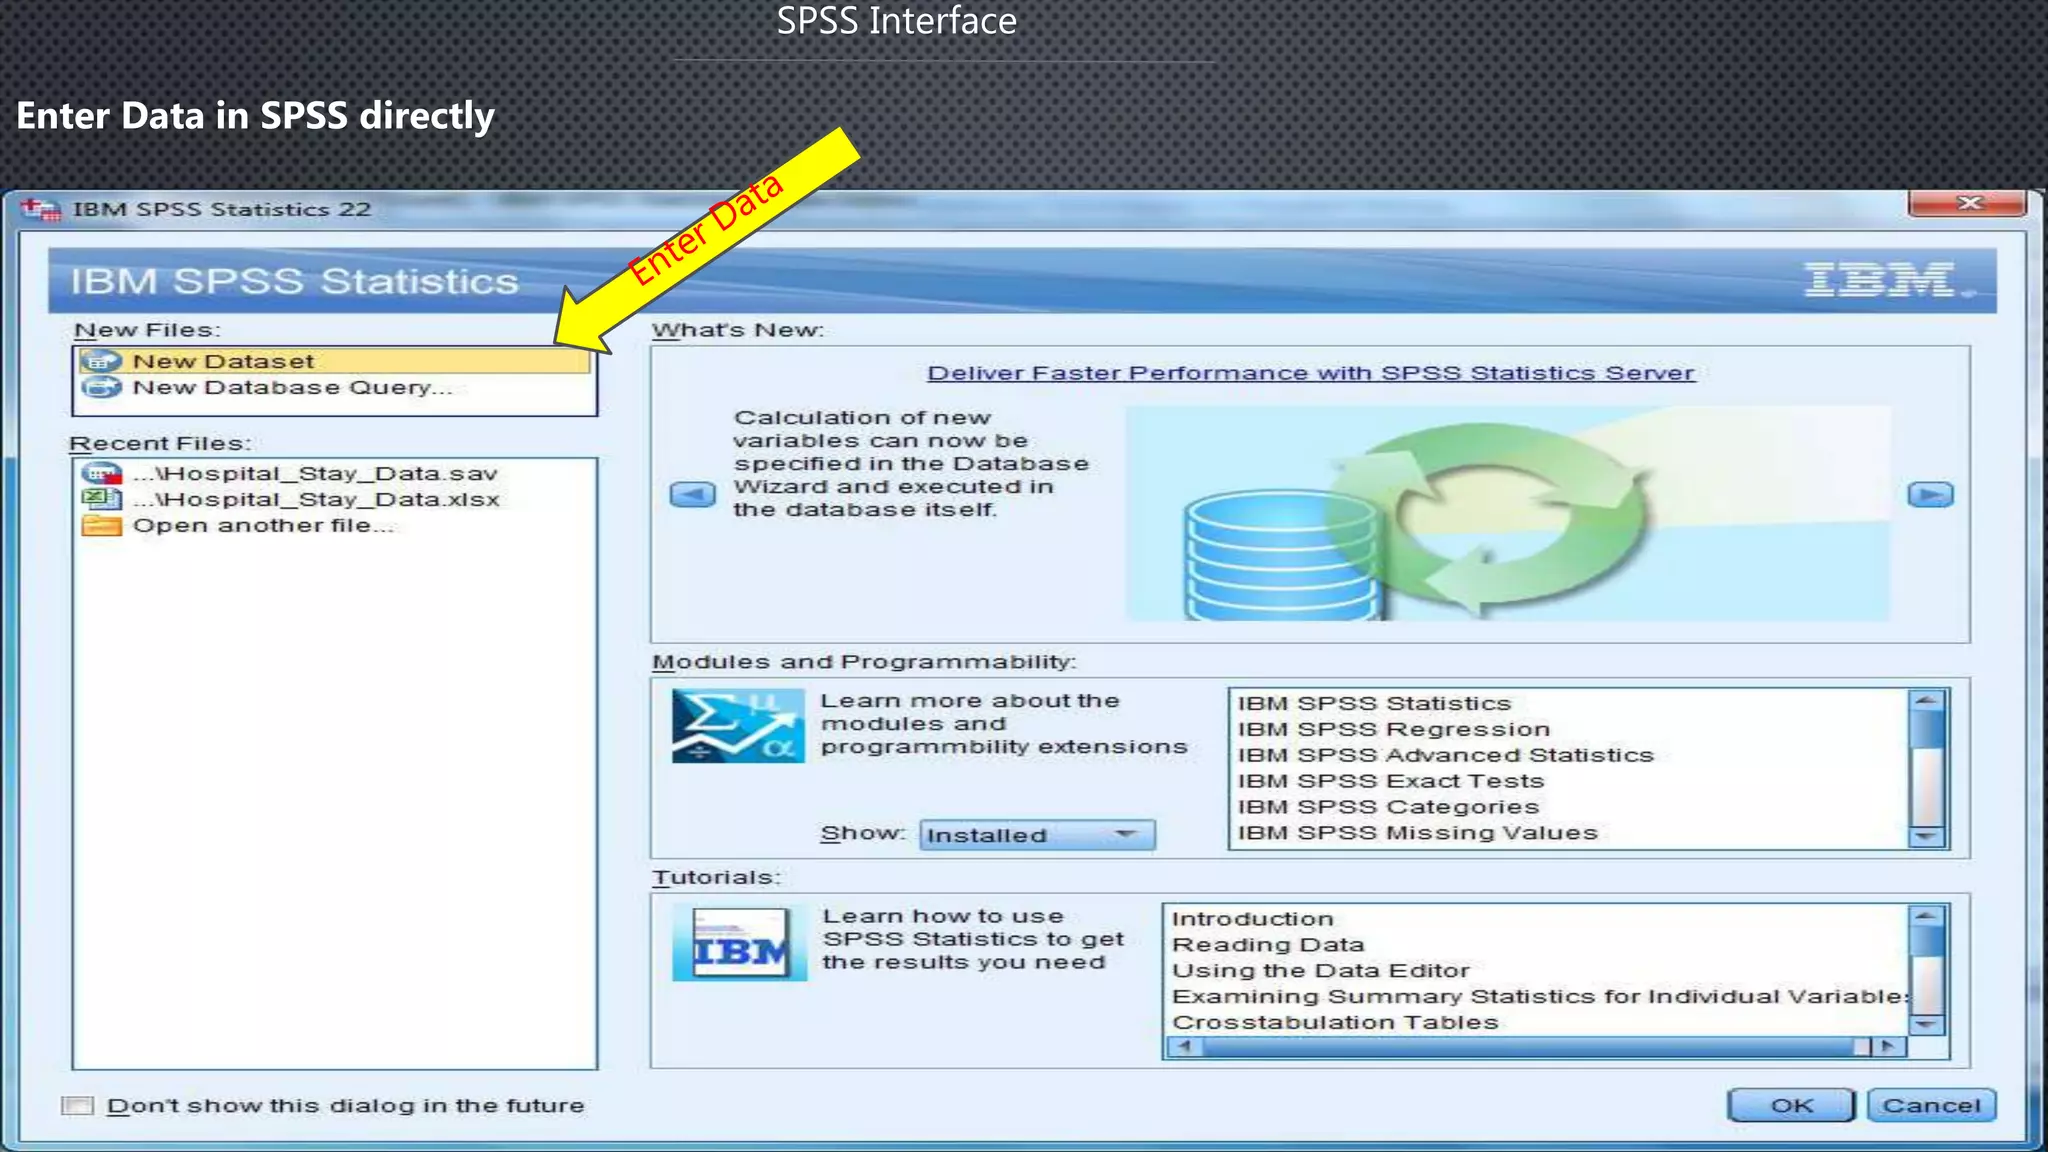Follow Deliver Faster Performance with SPSS Statistics Server link
Viewport: 2048px width, 1152px height.
(x=1311, y=373)
